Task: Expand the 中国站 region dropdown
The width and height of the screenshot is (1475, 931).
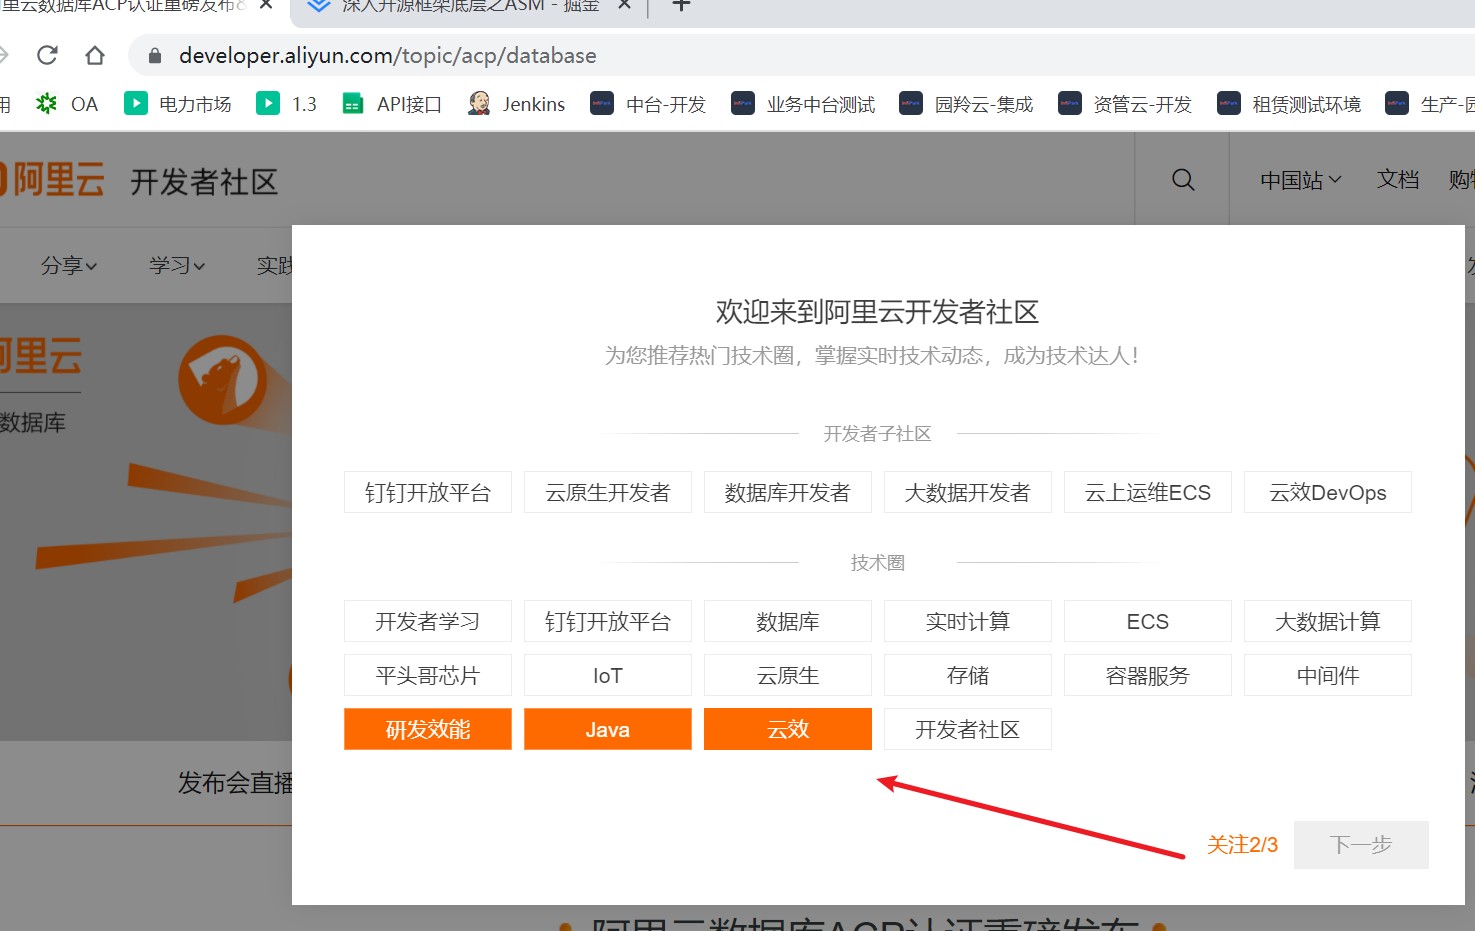Action: pyautogui.click(x=1300, y=181)
